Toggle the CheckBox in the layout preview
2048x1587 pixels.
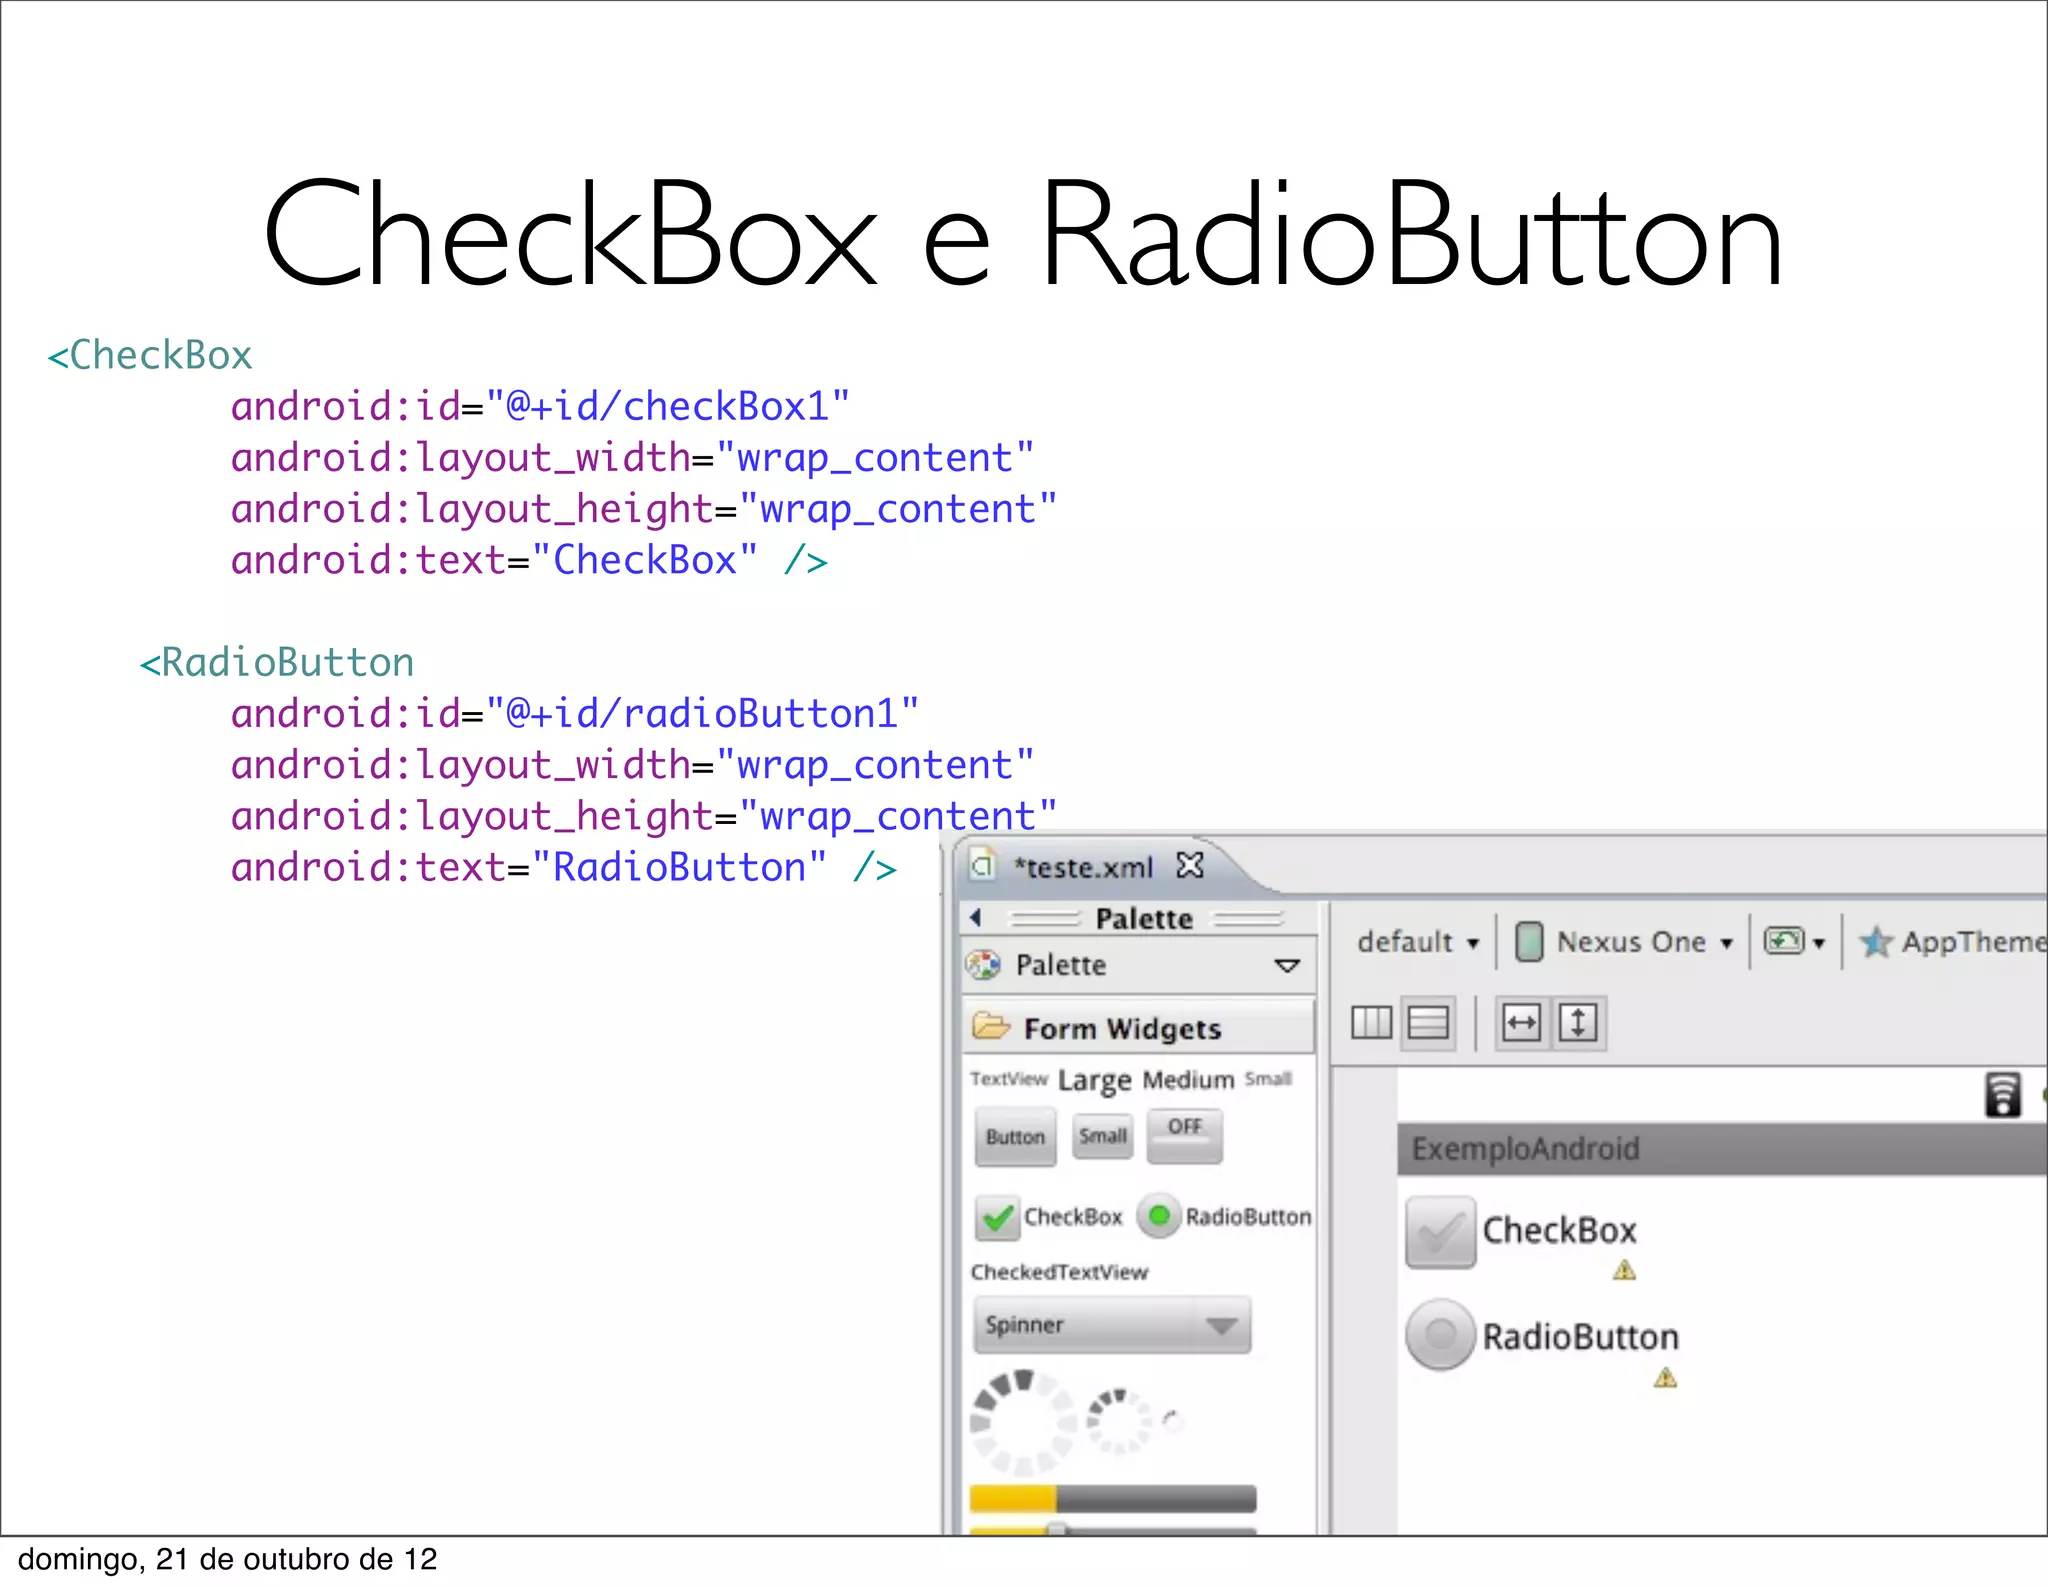pos(1521,1231)
